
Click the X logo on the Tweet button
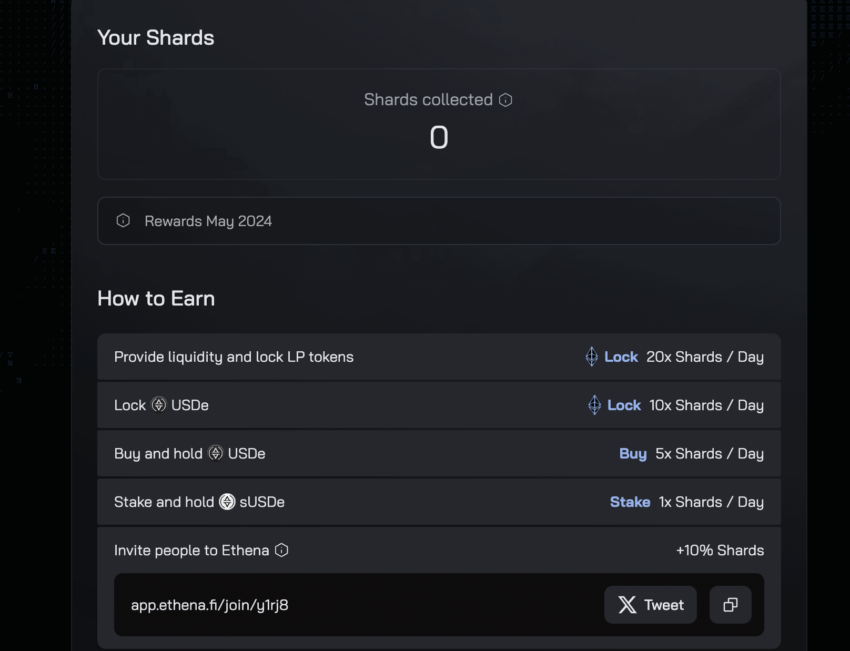pyautogui.click(x=627, y=605)
